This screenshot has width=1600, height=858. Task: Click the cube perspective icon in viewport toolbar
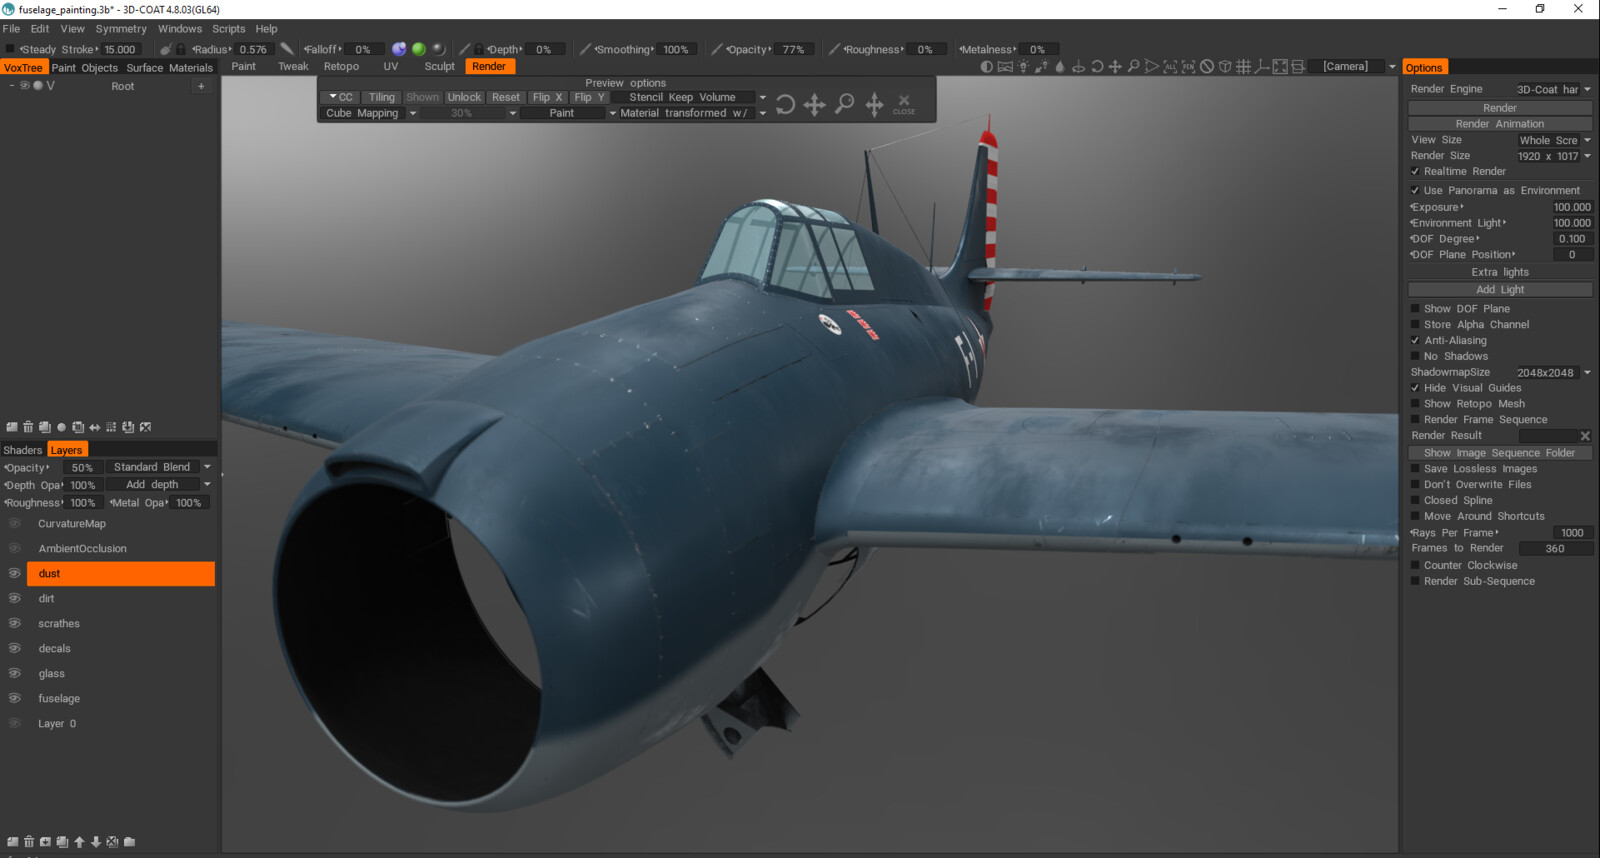tap(1225, 67)
